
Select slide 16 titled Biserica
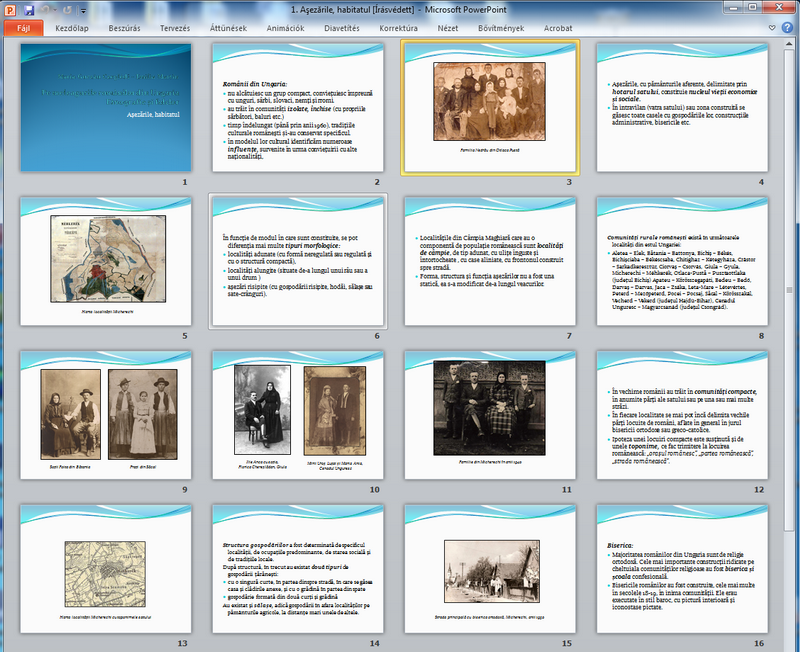pos(681,568)
